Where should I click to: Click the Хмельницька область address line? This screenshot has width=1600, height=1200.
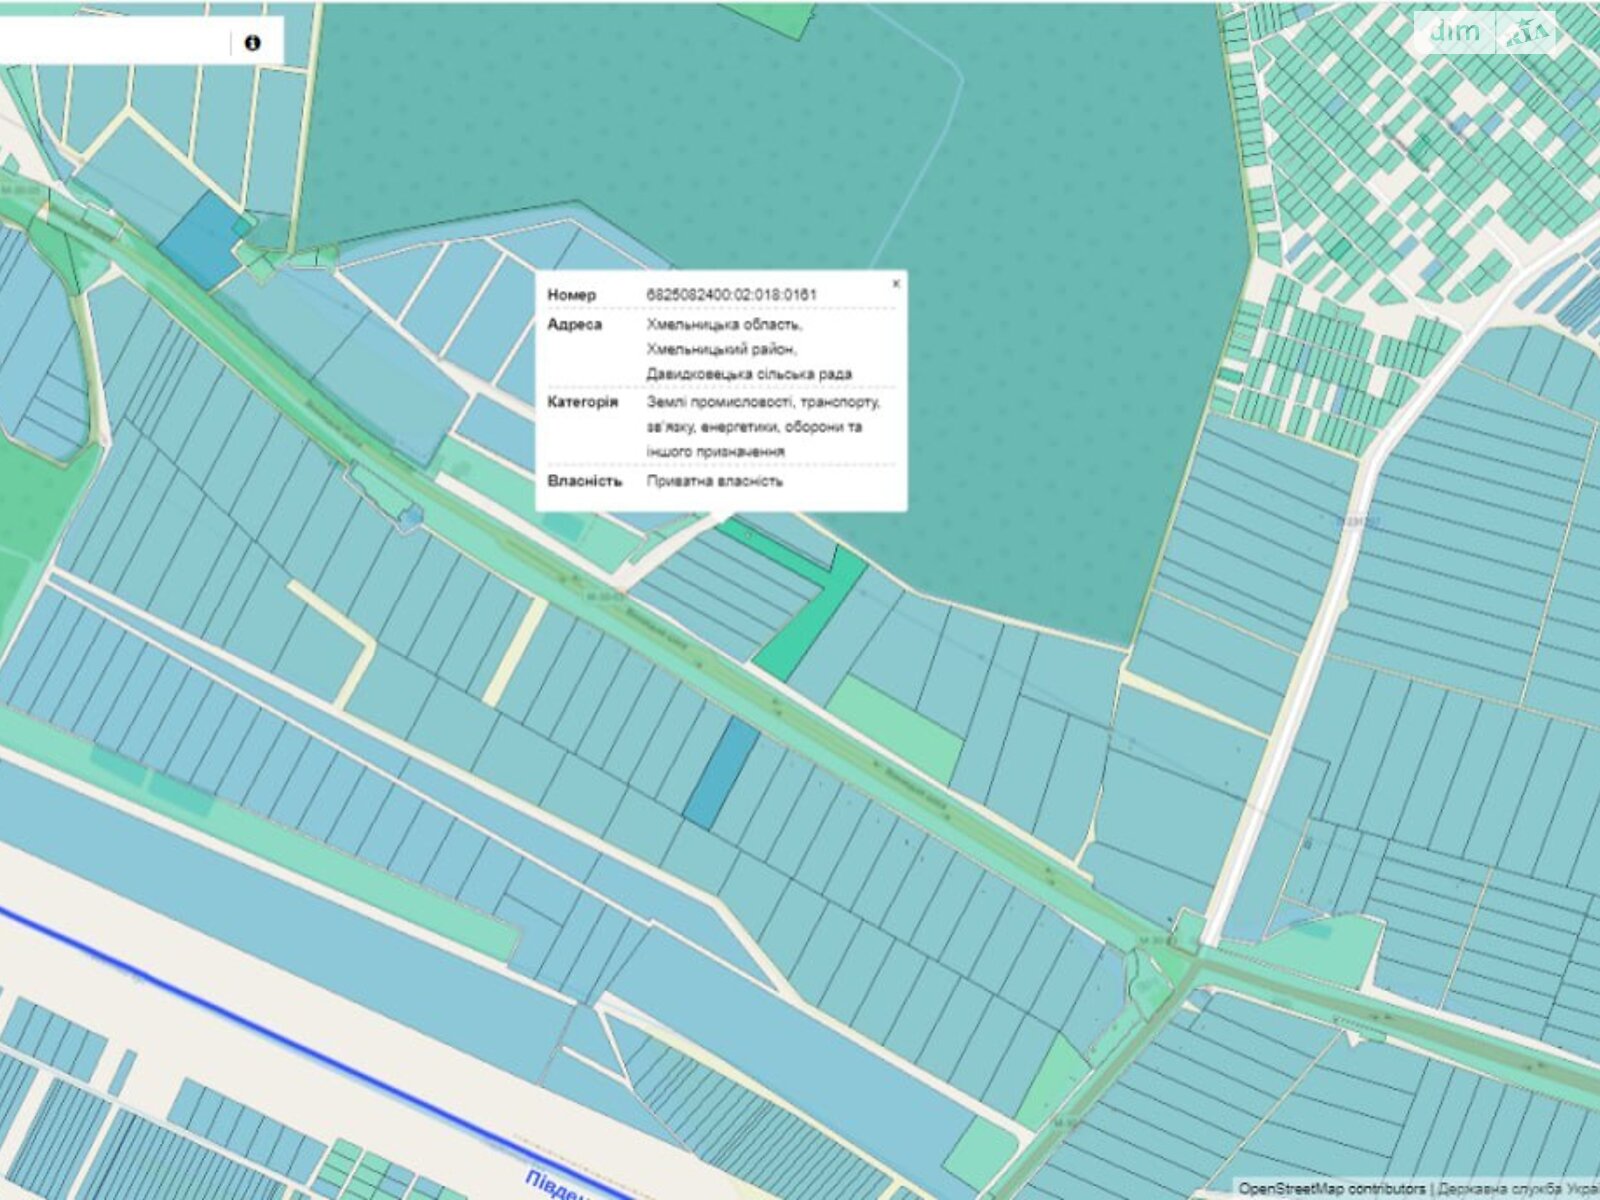723,325
